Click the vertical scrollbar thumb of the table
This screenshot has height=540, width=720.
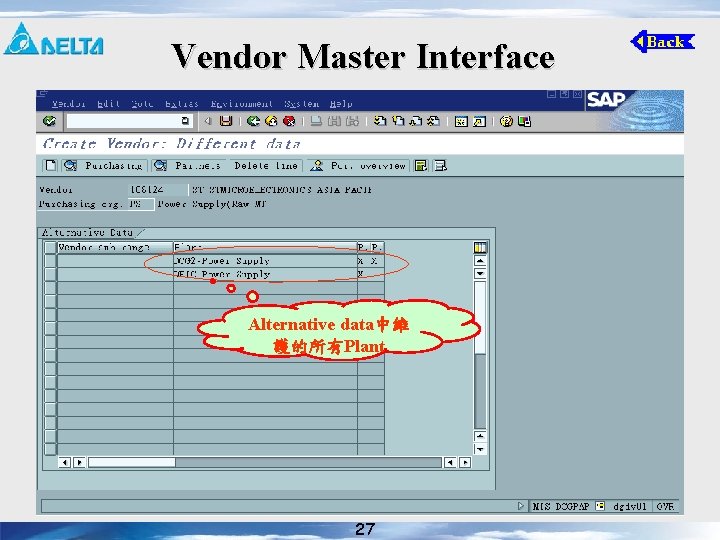(480, 317)
